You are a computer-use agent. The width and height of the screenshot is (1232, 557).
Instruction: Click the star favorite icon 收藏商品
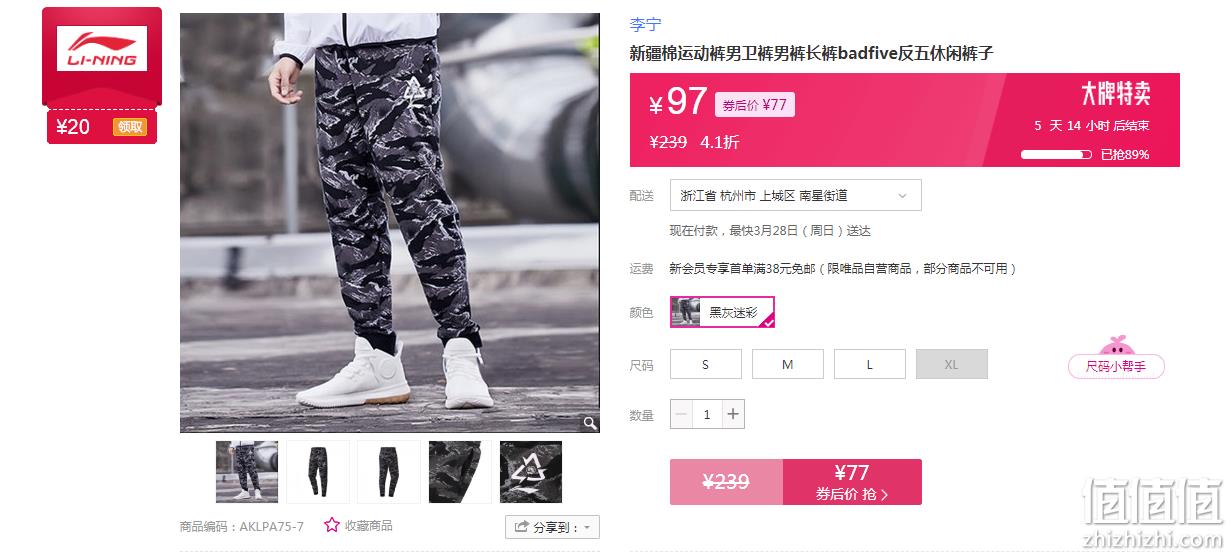click(332, 525)
